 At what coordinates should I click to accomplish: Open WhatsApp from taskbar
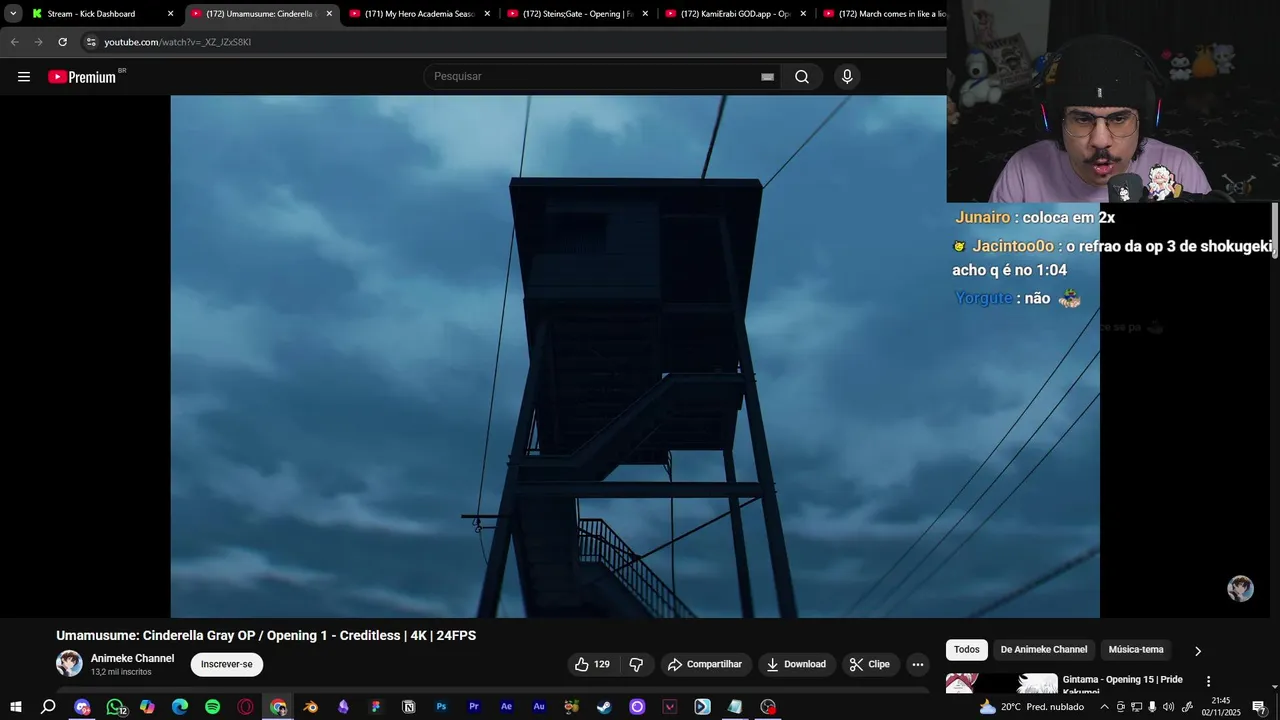coord(115,707)
